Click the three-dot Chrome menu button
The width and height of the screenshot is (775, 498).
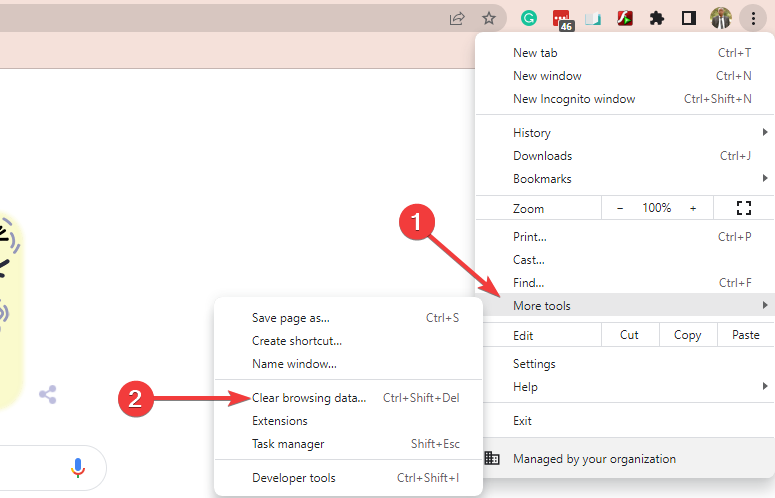coord(753,19)
